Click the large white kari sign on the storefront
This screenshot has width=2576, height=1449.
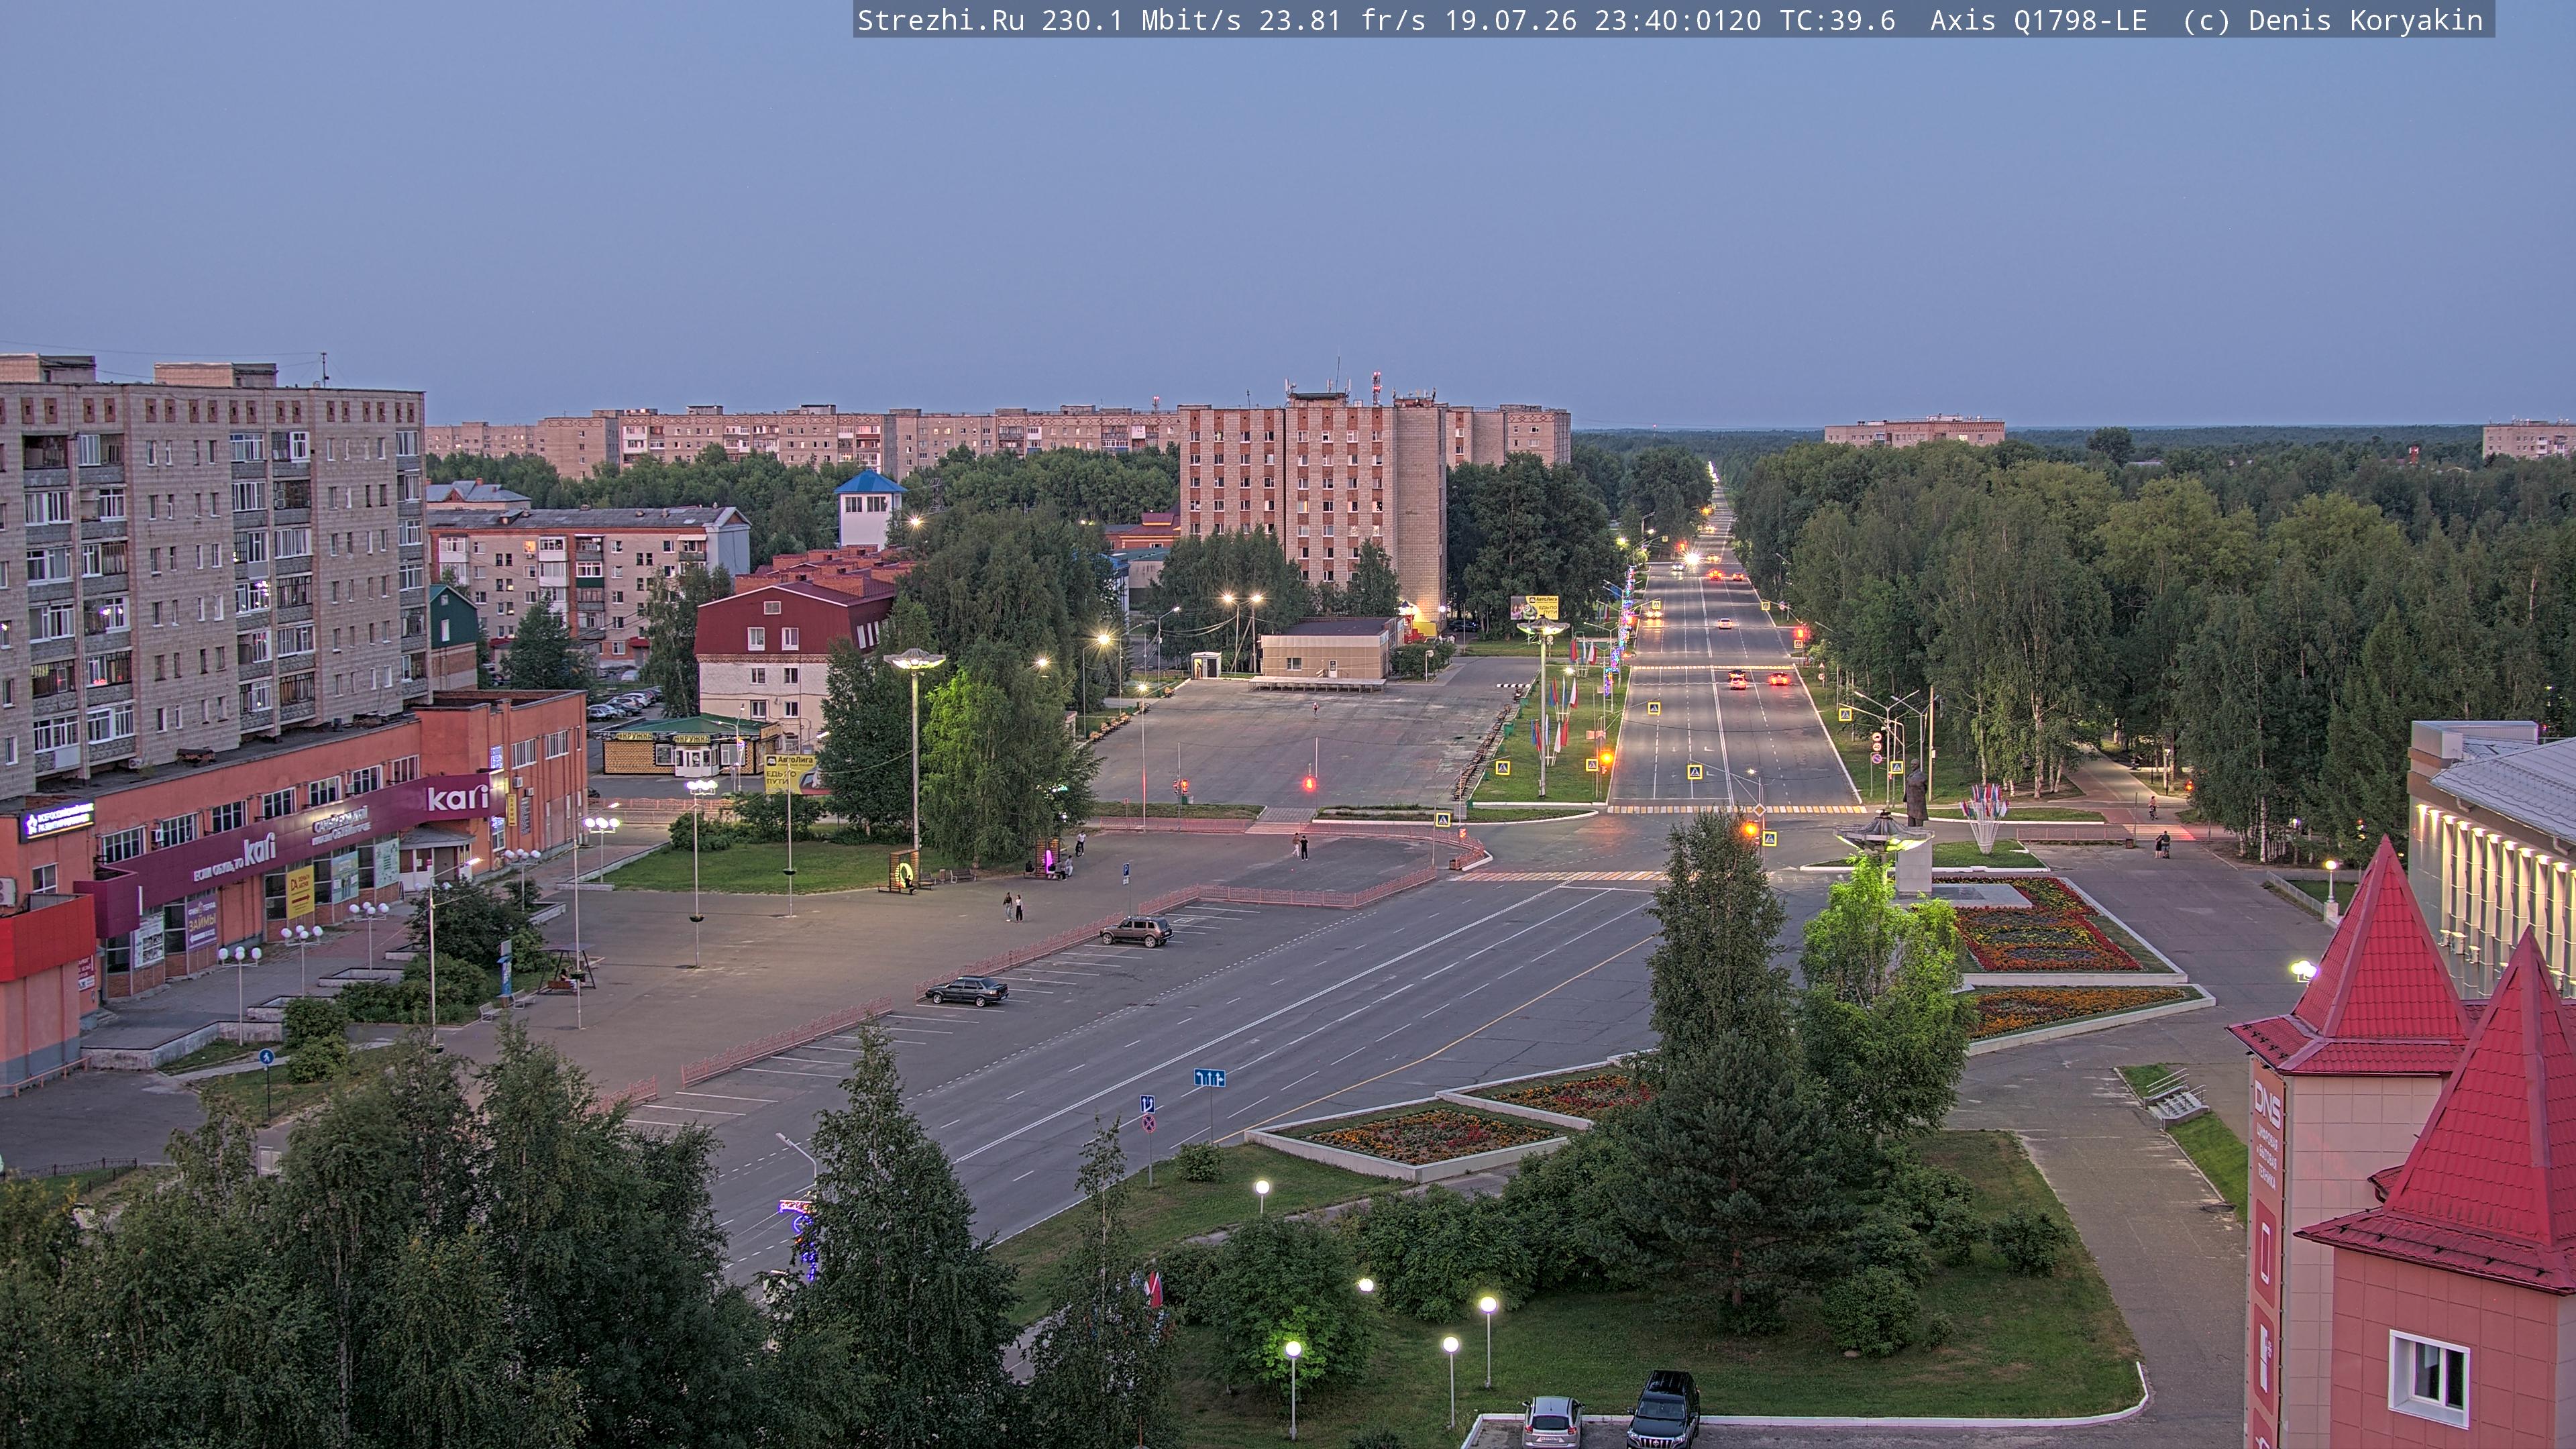[x=457, y=798]
